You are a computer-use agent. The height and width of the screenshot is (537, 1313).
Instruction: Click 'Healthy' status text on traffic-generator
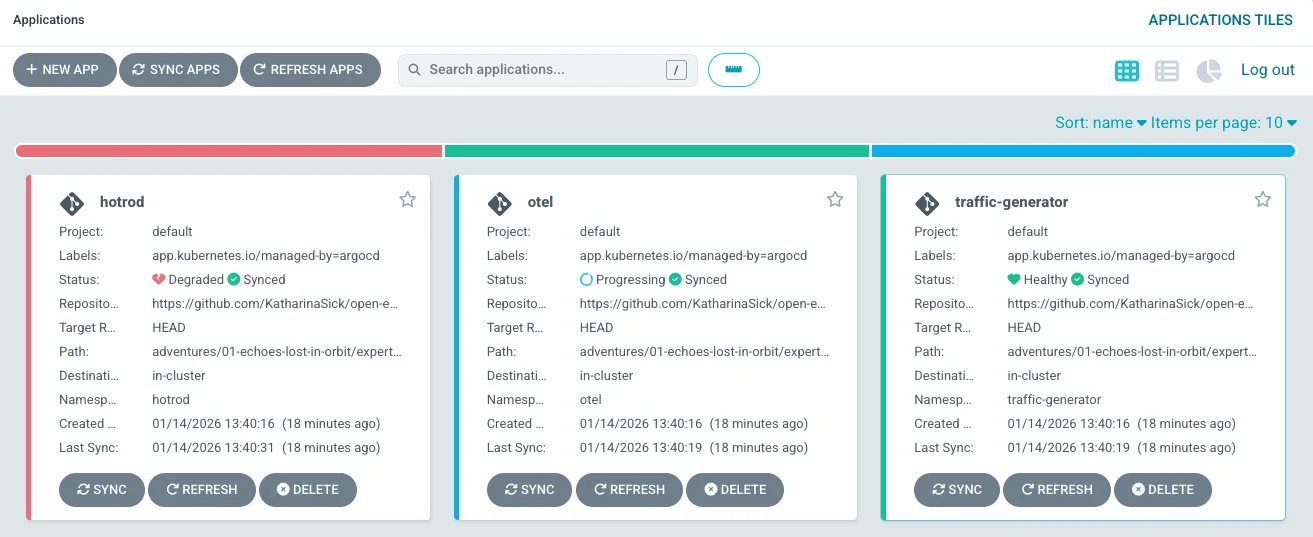click(x=1046, y=280)
